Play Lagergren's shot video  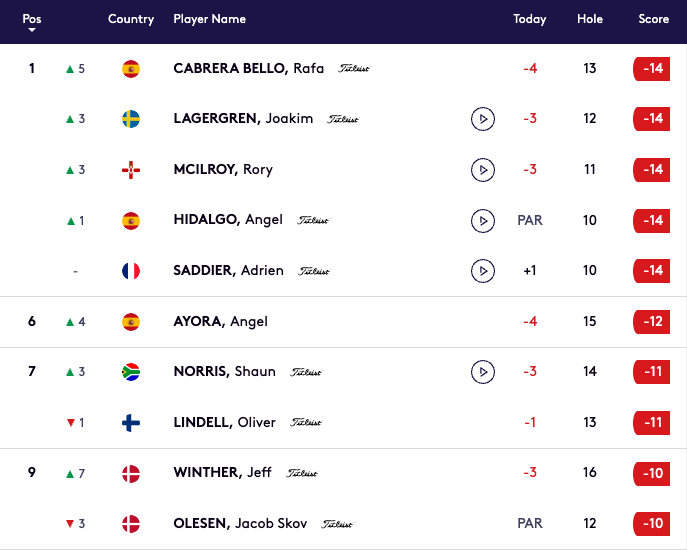coord(483,119)
